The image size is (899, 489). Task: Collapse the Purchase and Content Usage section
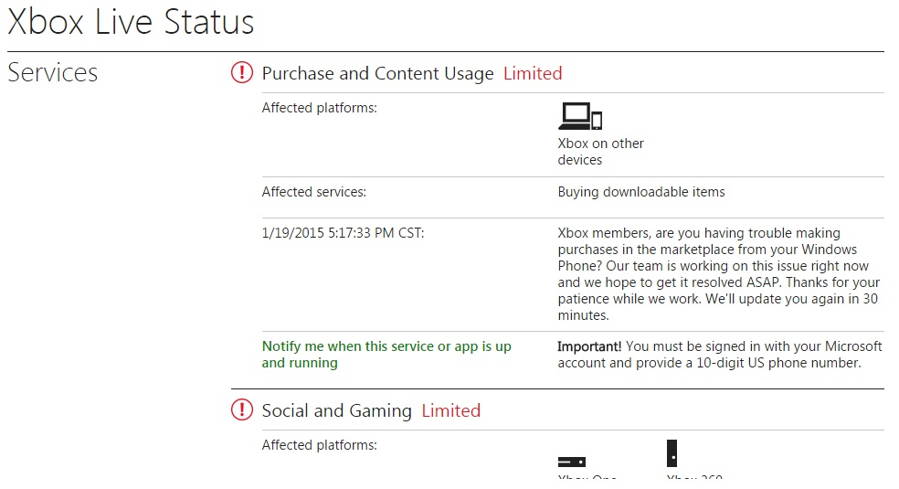[x=377, y=73]
